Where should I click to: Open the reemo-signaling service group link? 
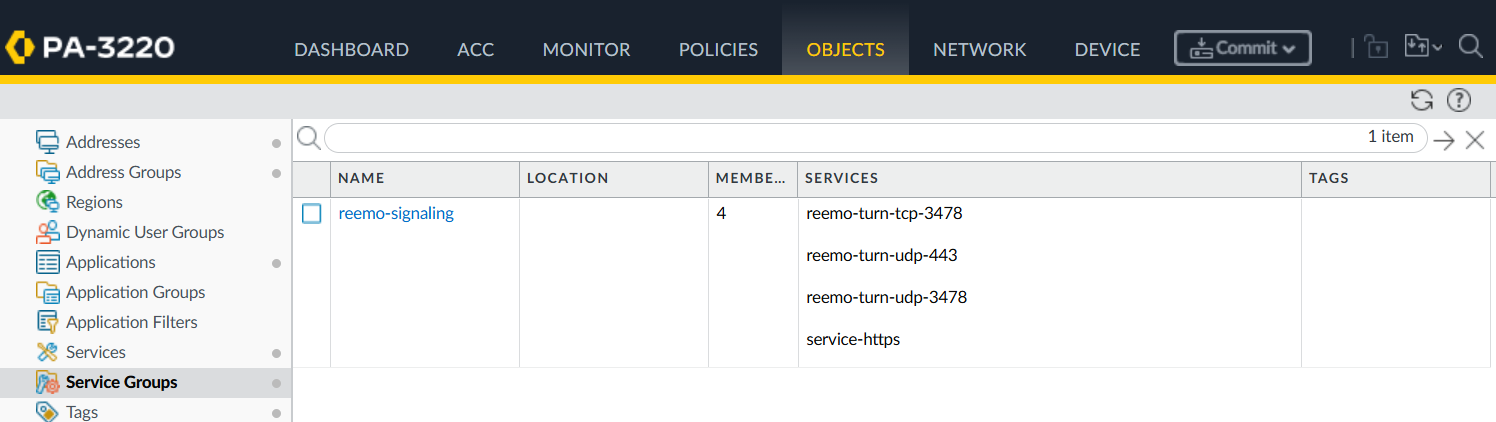click(x=396, y=213)
